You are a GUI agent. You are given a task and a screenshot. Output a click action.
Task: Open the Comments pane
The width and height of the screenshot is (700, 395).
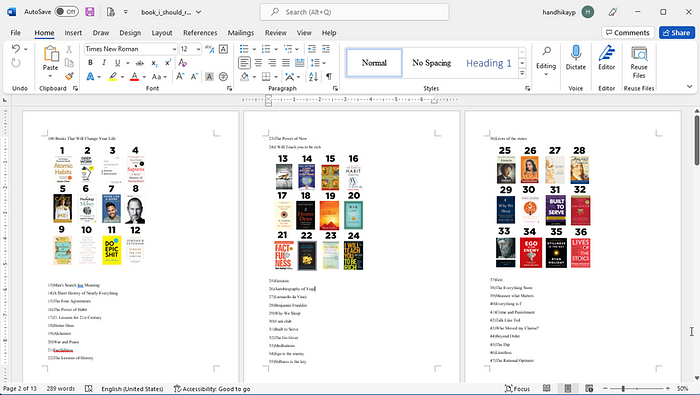pos(627,33)
